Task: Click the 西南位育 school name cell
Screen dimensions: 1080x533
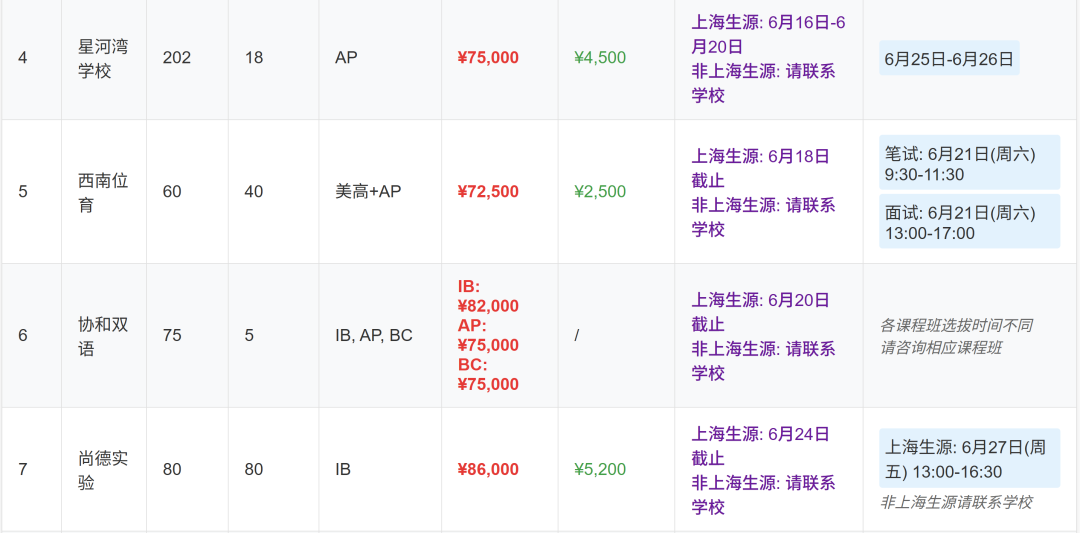Action: [x=103, y=191]
